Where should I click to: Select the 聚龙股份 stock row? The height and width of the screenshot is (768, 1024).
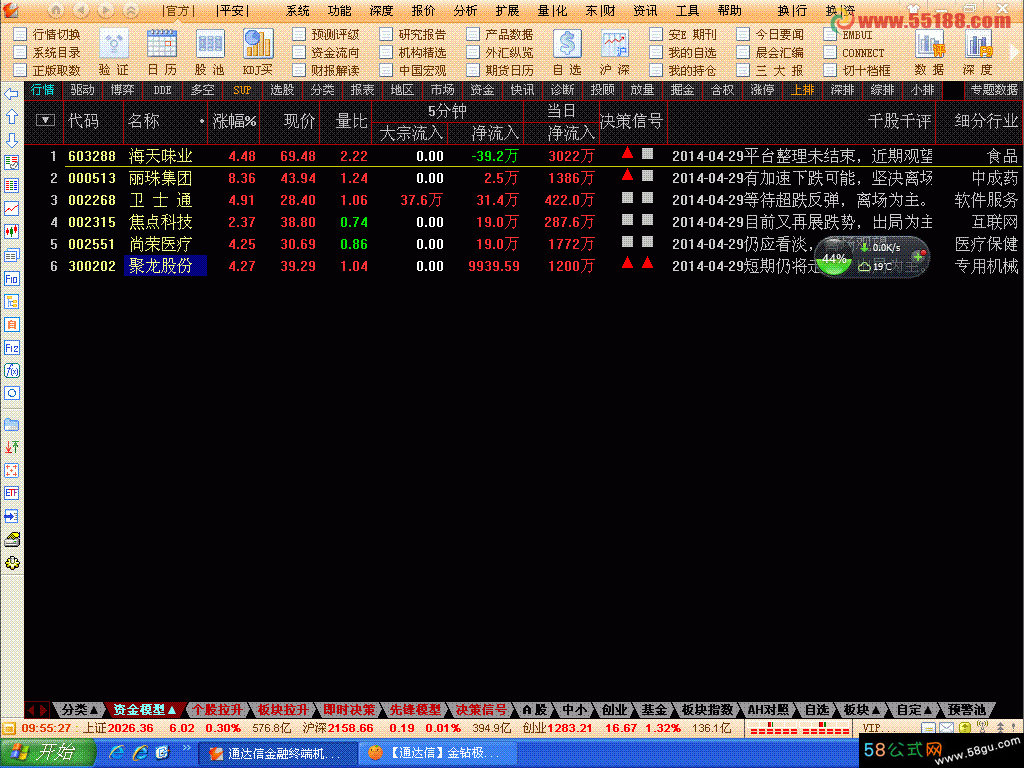click(165, 266)
